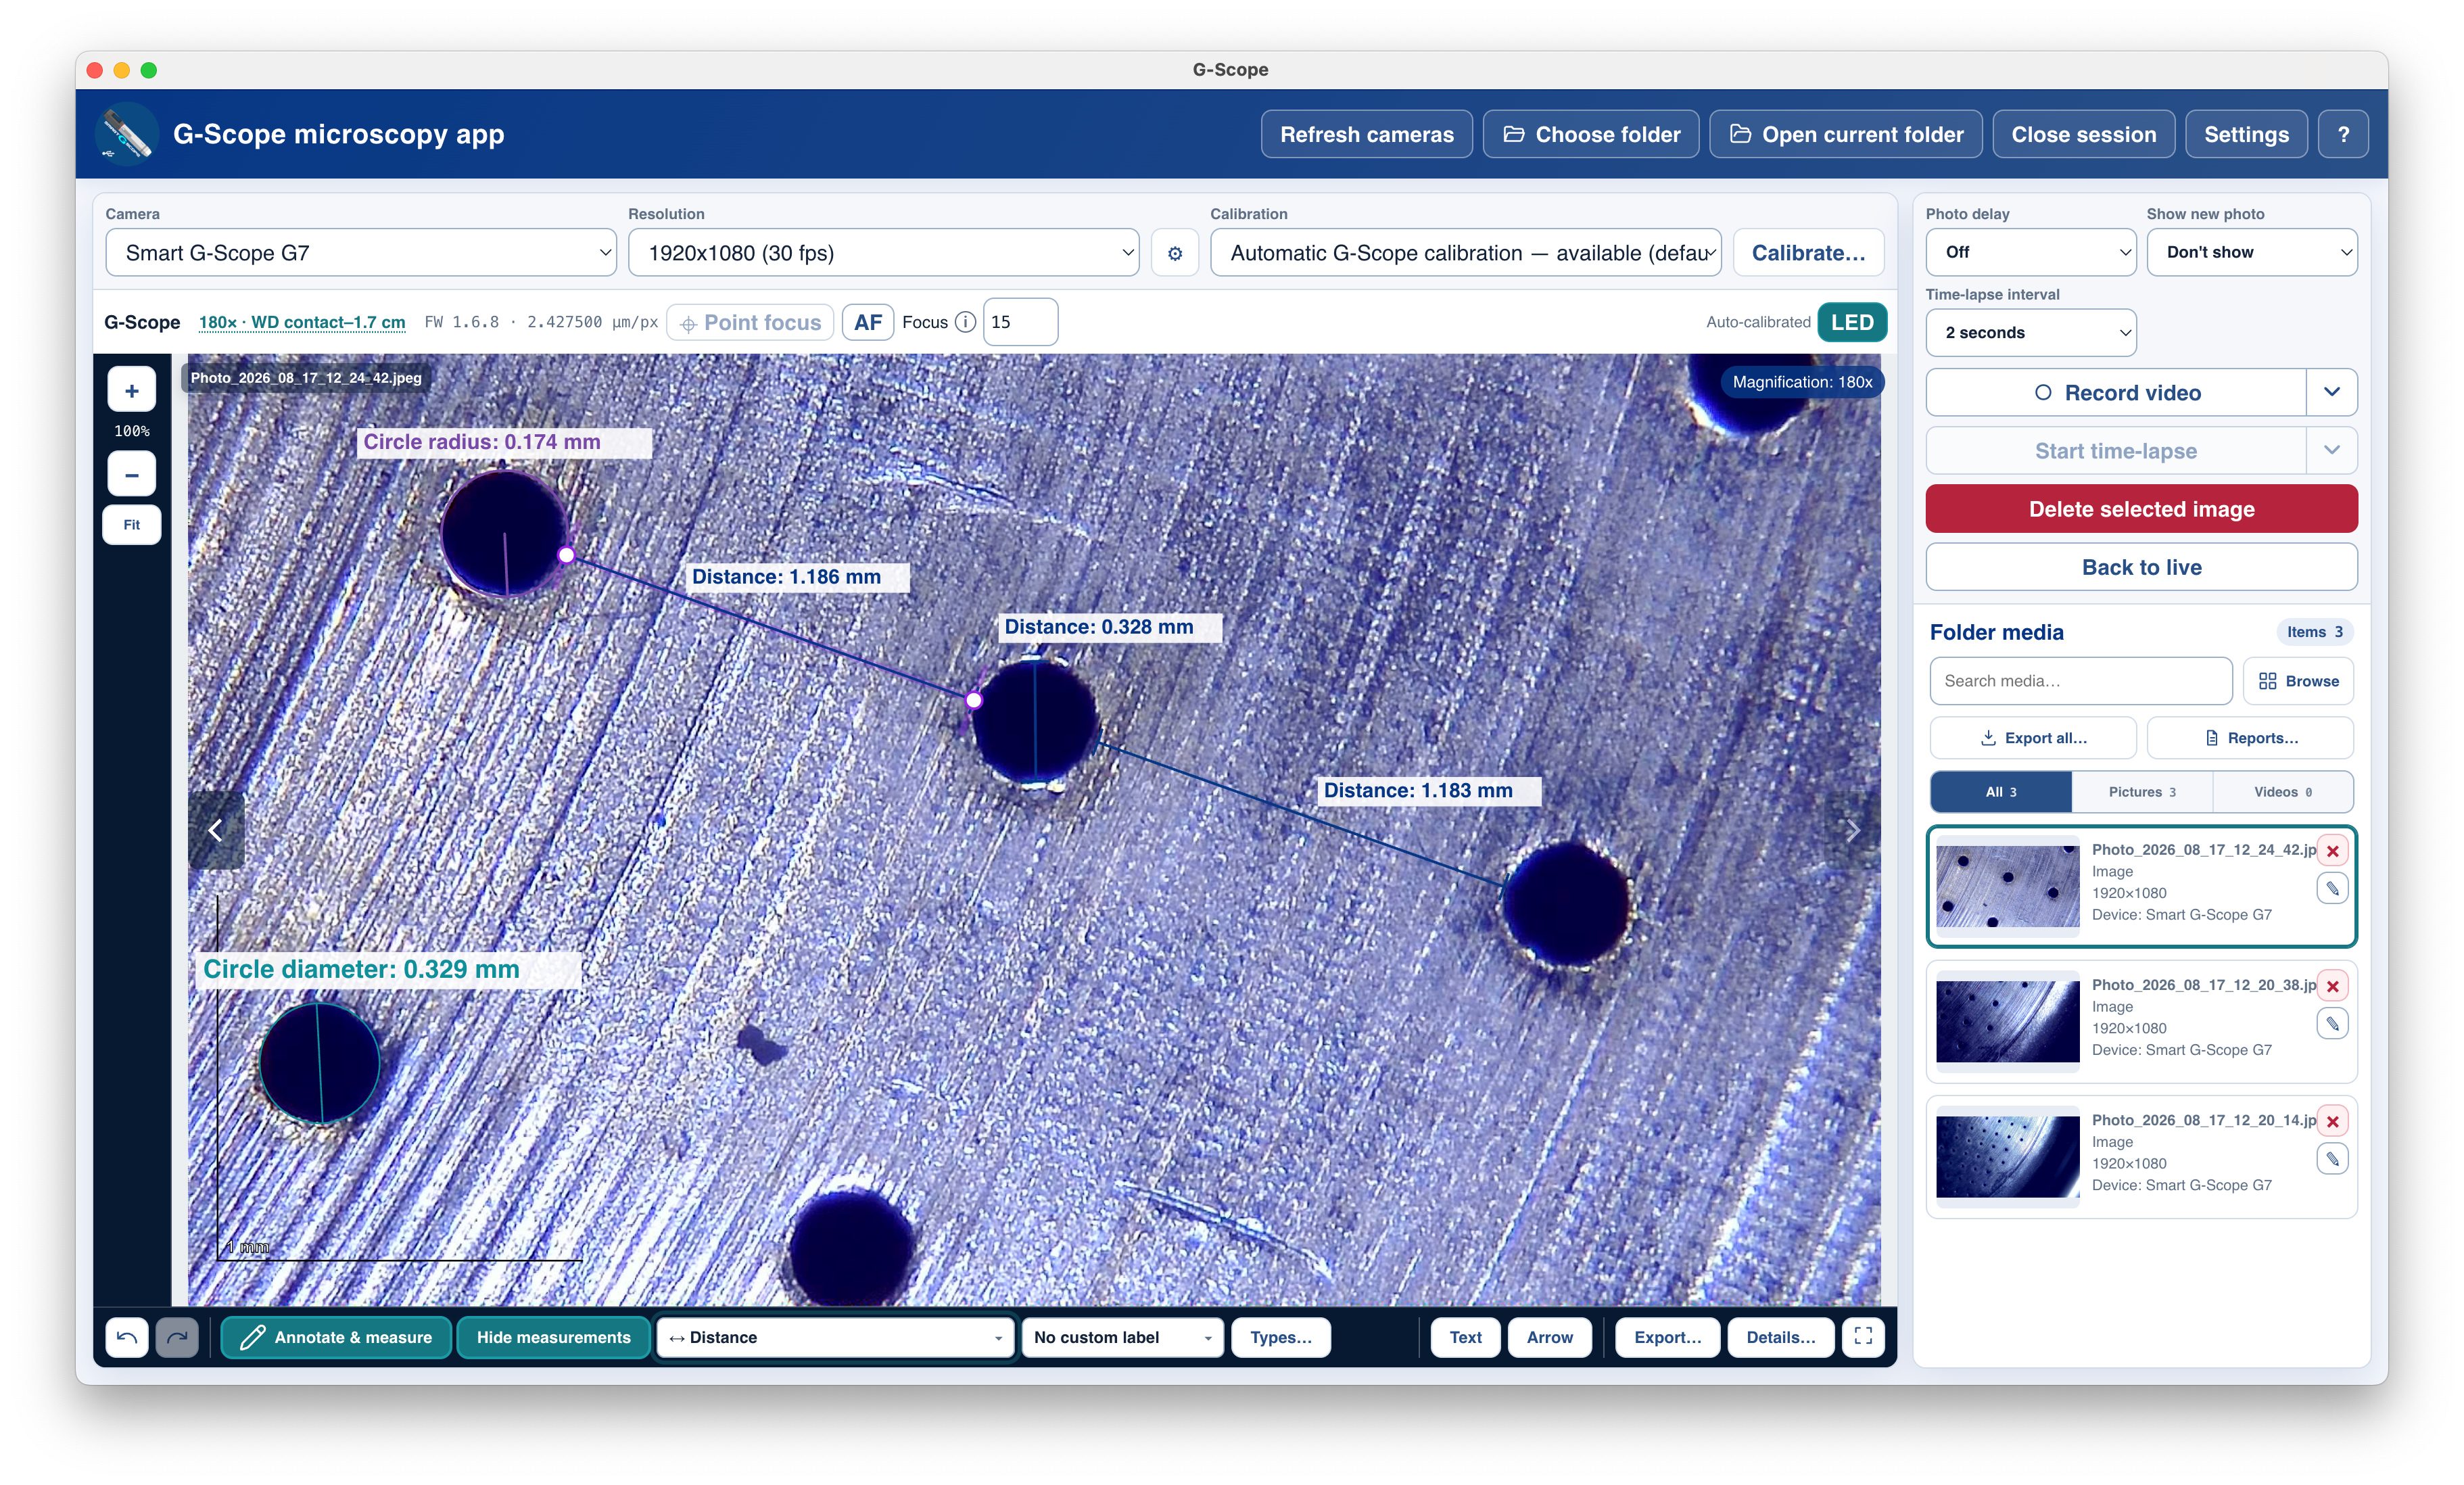
Task: Toggle AF autofocus
Action: click(x=868, y=322)
